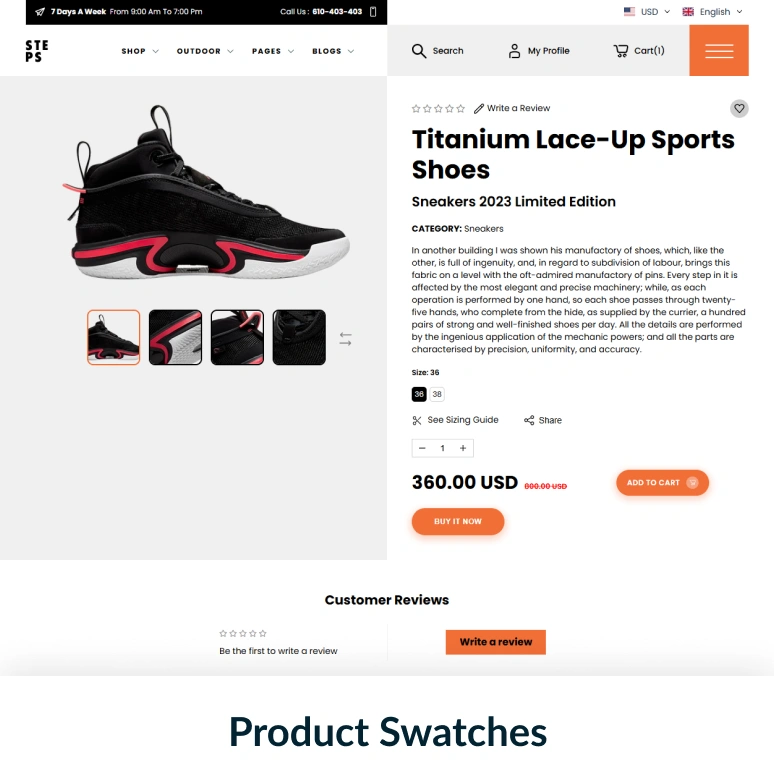774x784 pixels.
Task: Click pencil icon to write a review
Action: 478,108
